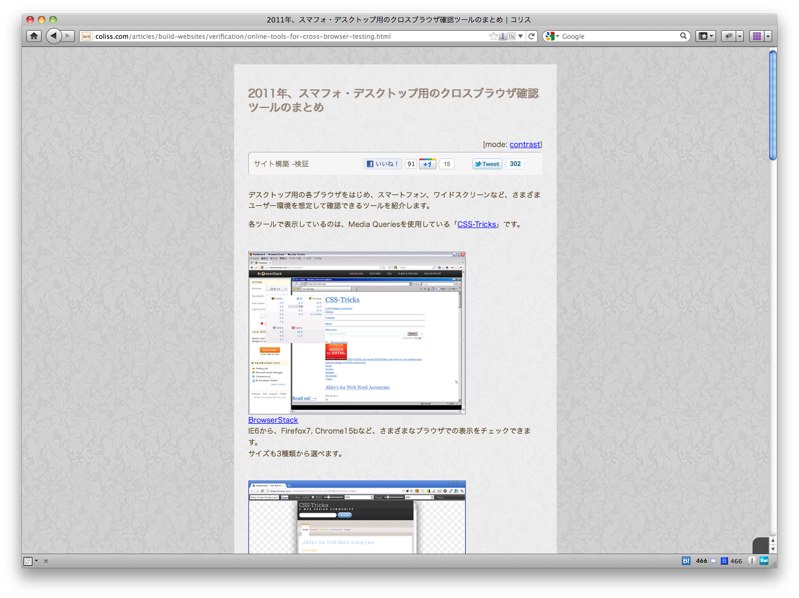This screenshot has height=598, width=799.
Task: Click the tweet count 302
Action: (515, 164)
